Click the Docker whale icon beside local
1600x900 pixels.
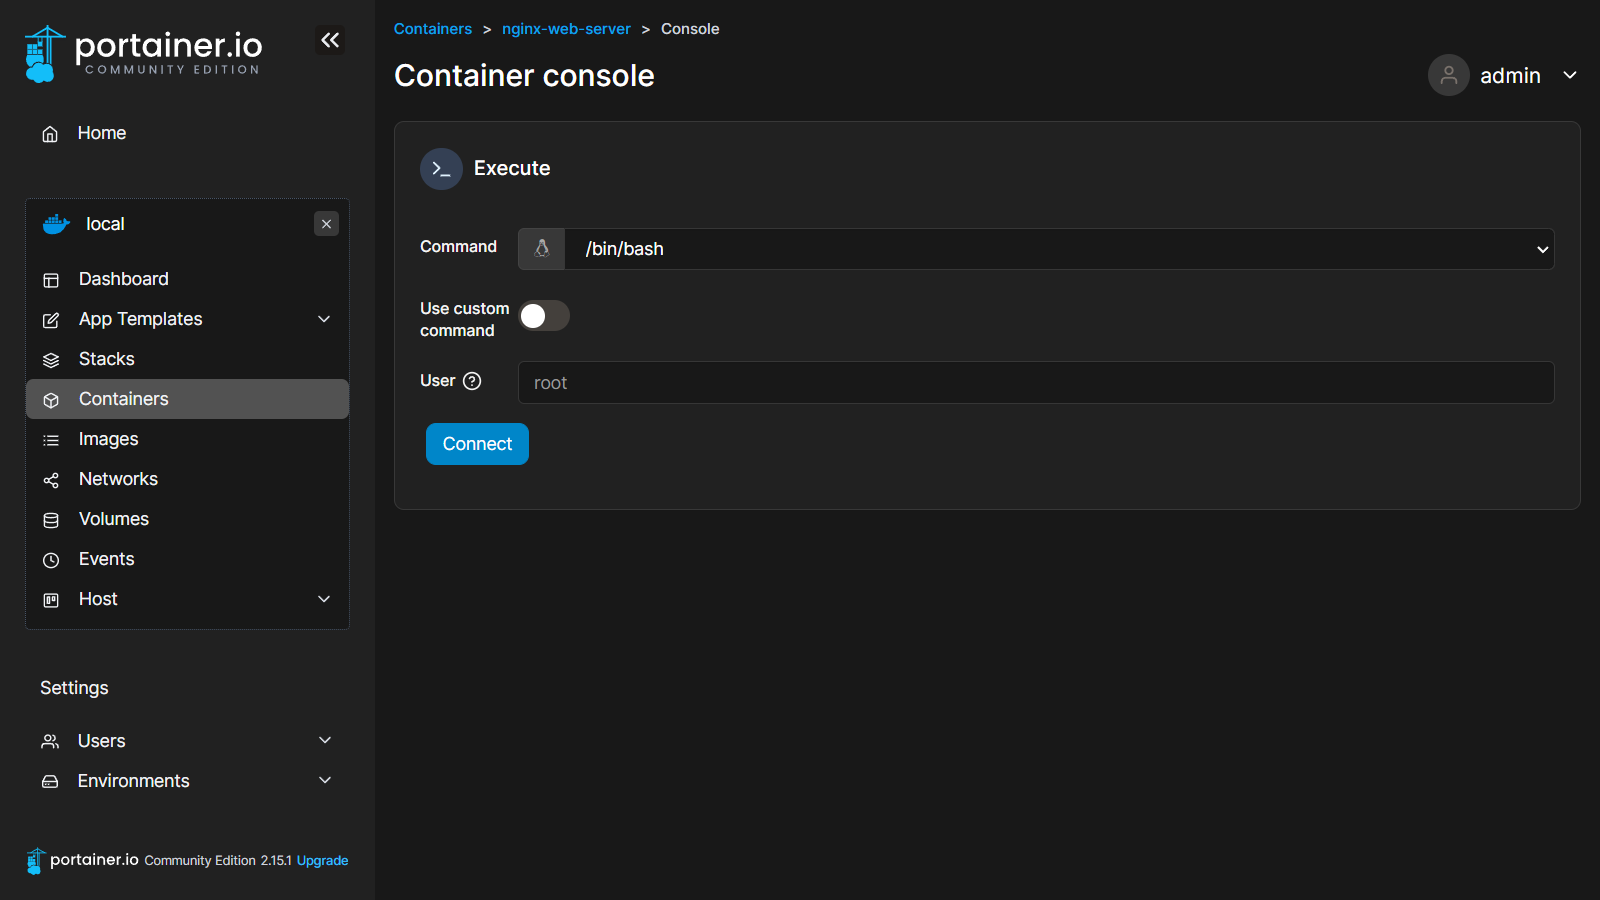coord(56,224)
